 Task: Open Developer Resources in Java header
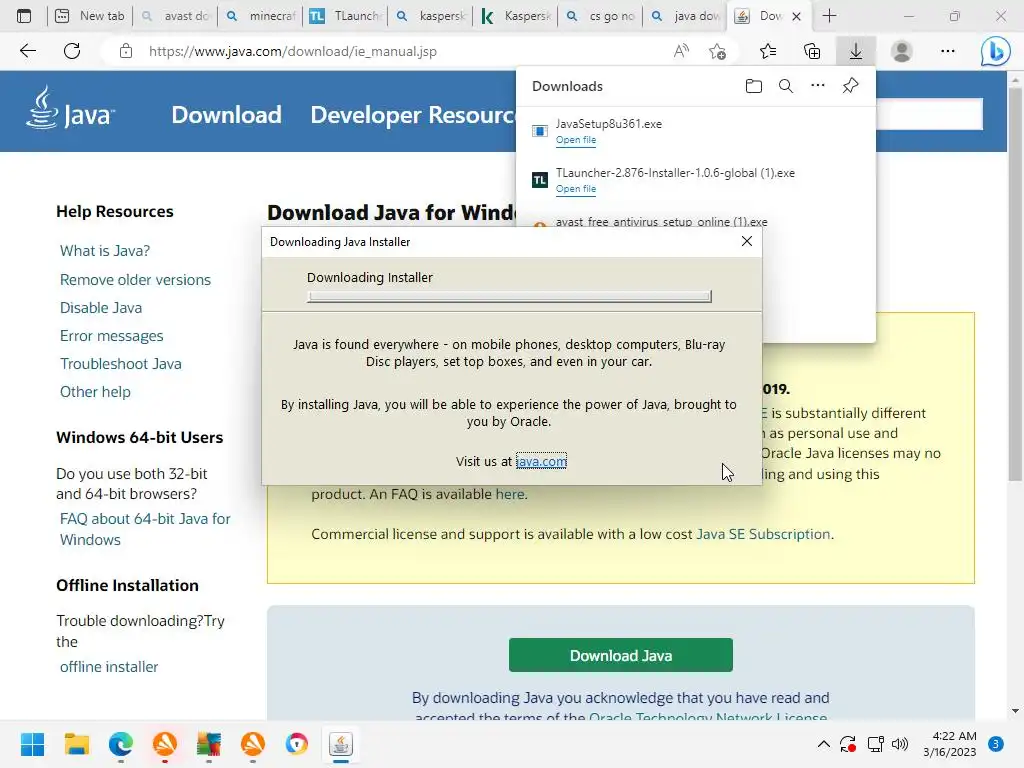click(x=413, y=114)
